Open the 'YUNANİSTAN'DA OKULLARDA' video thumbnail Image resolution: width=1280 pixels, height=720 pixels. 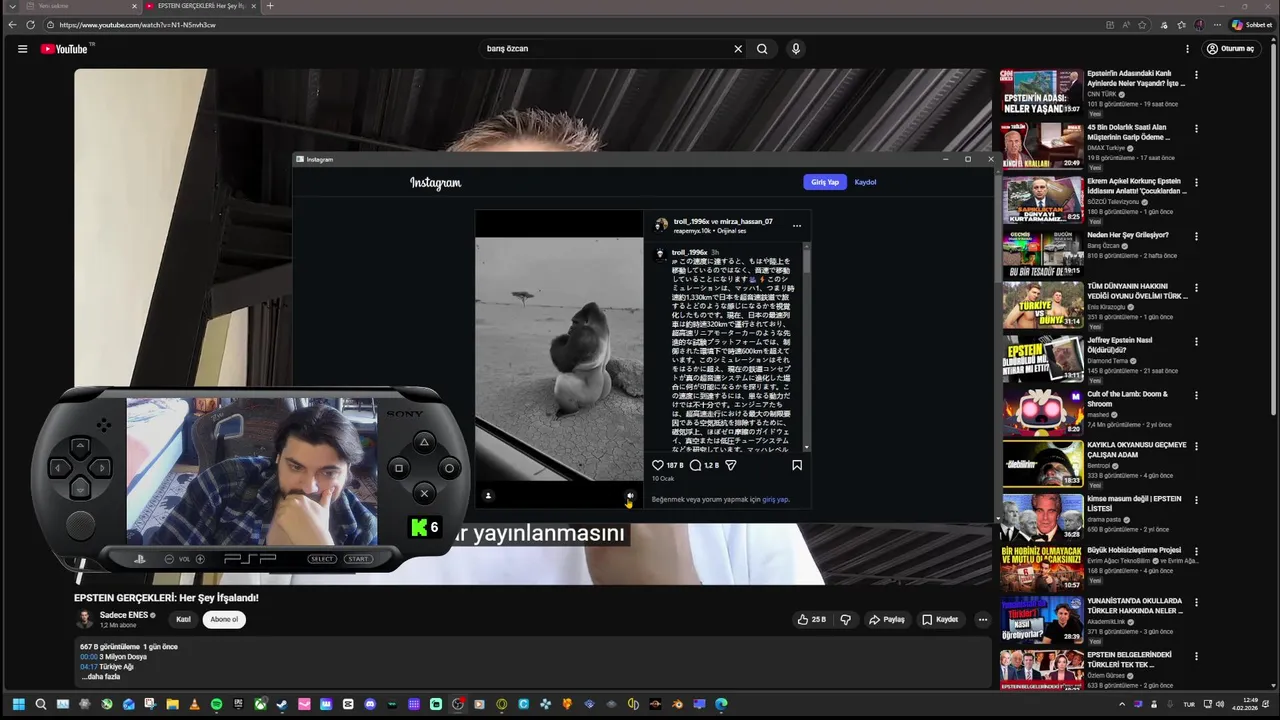pos(1042,621)
